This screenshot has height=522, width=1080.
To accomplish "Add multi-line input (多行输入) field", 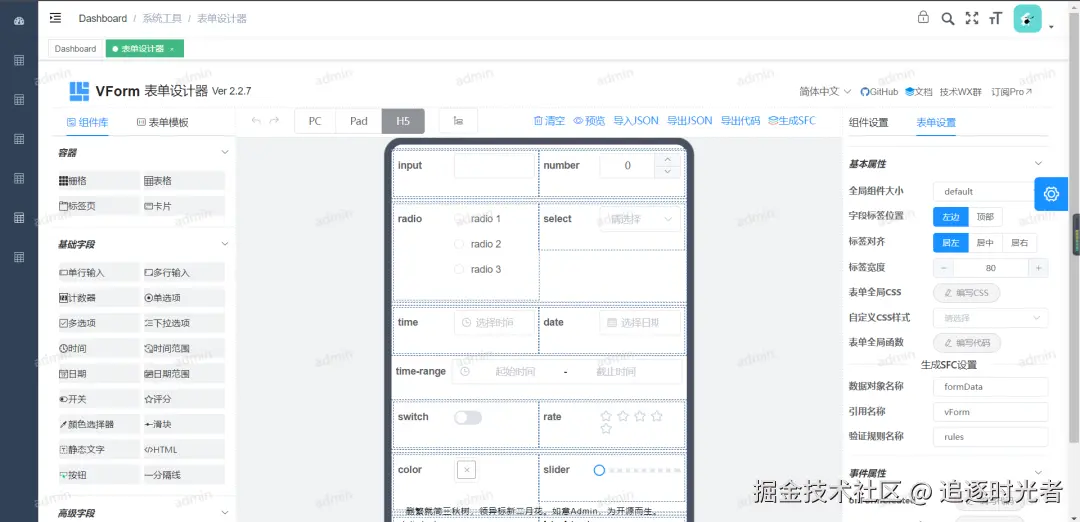I will 183,273.
